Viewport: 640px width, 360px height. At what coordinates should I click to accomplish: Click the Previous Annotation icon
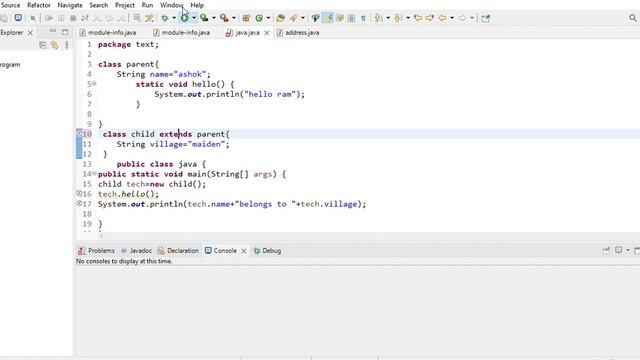[398, 18]
